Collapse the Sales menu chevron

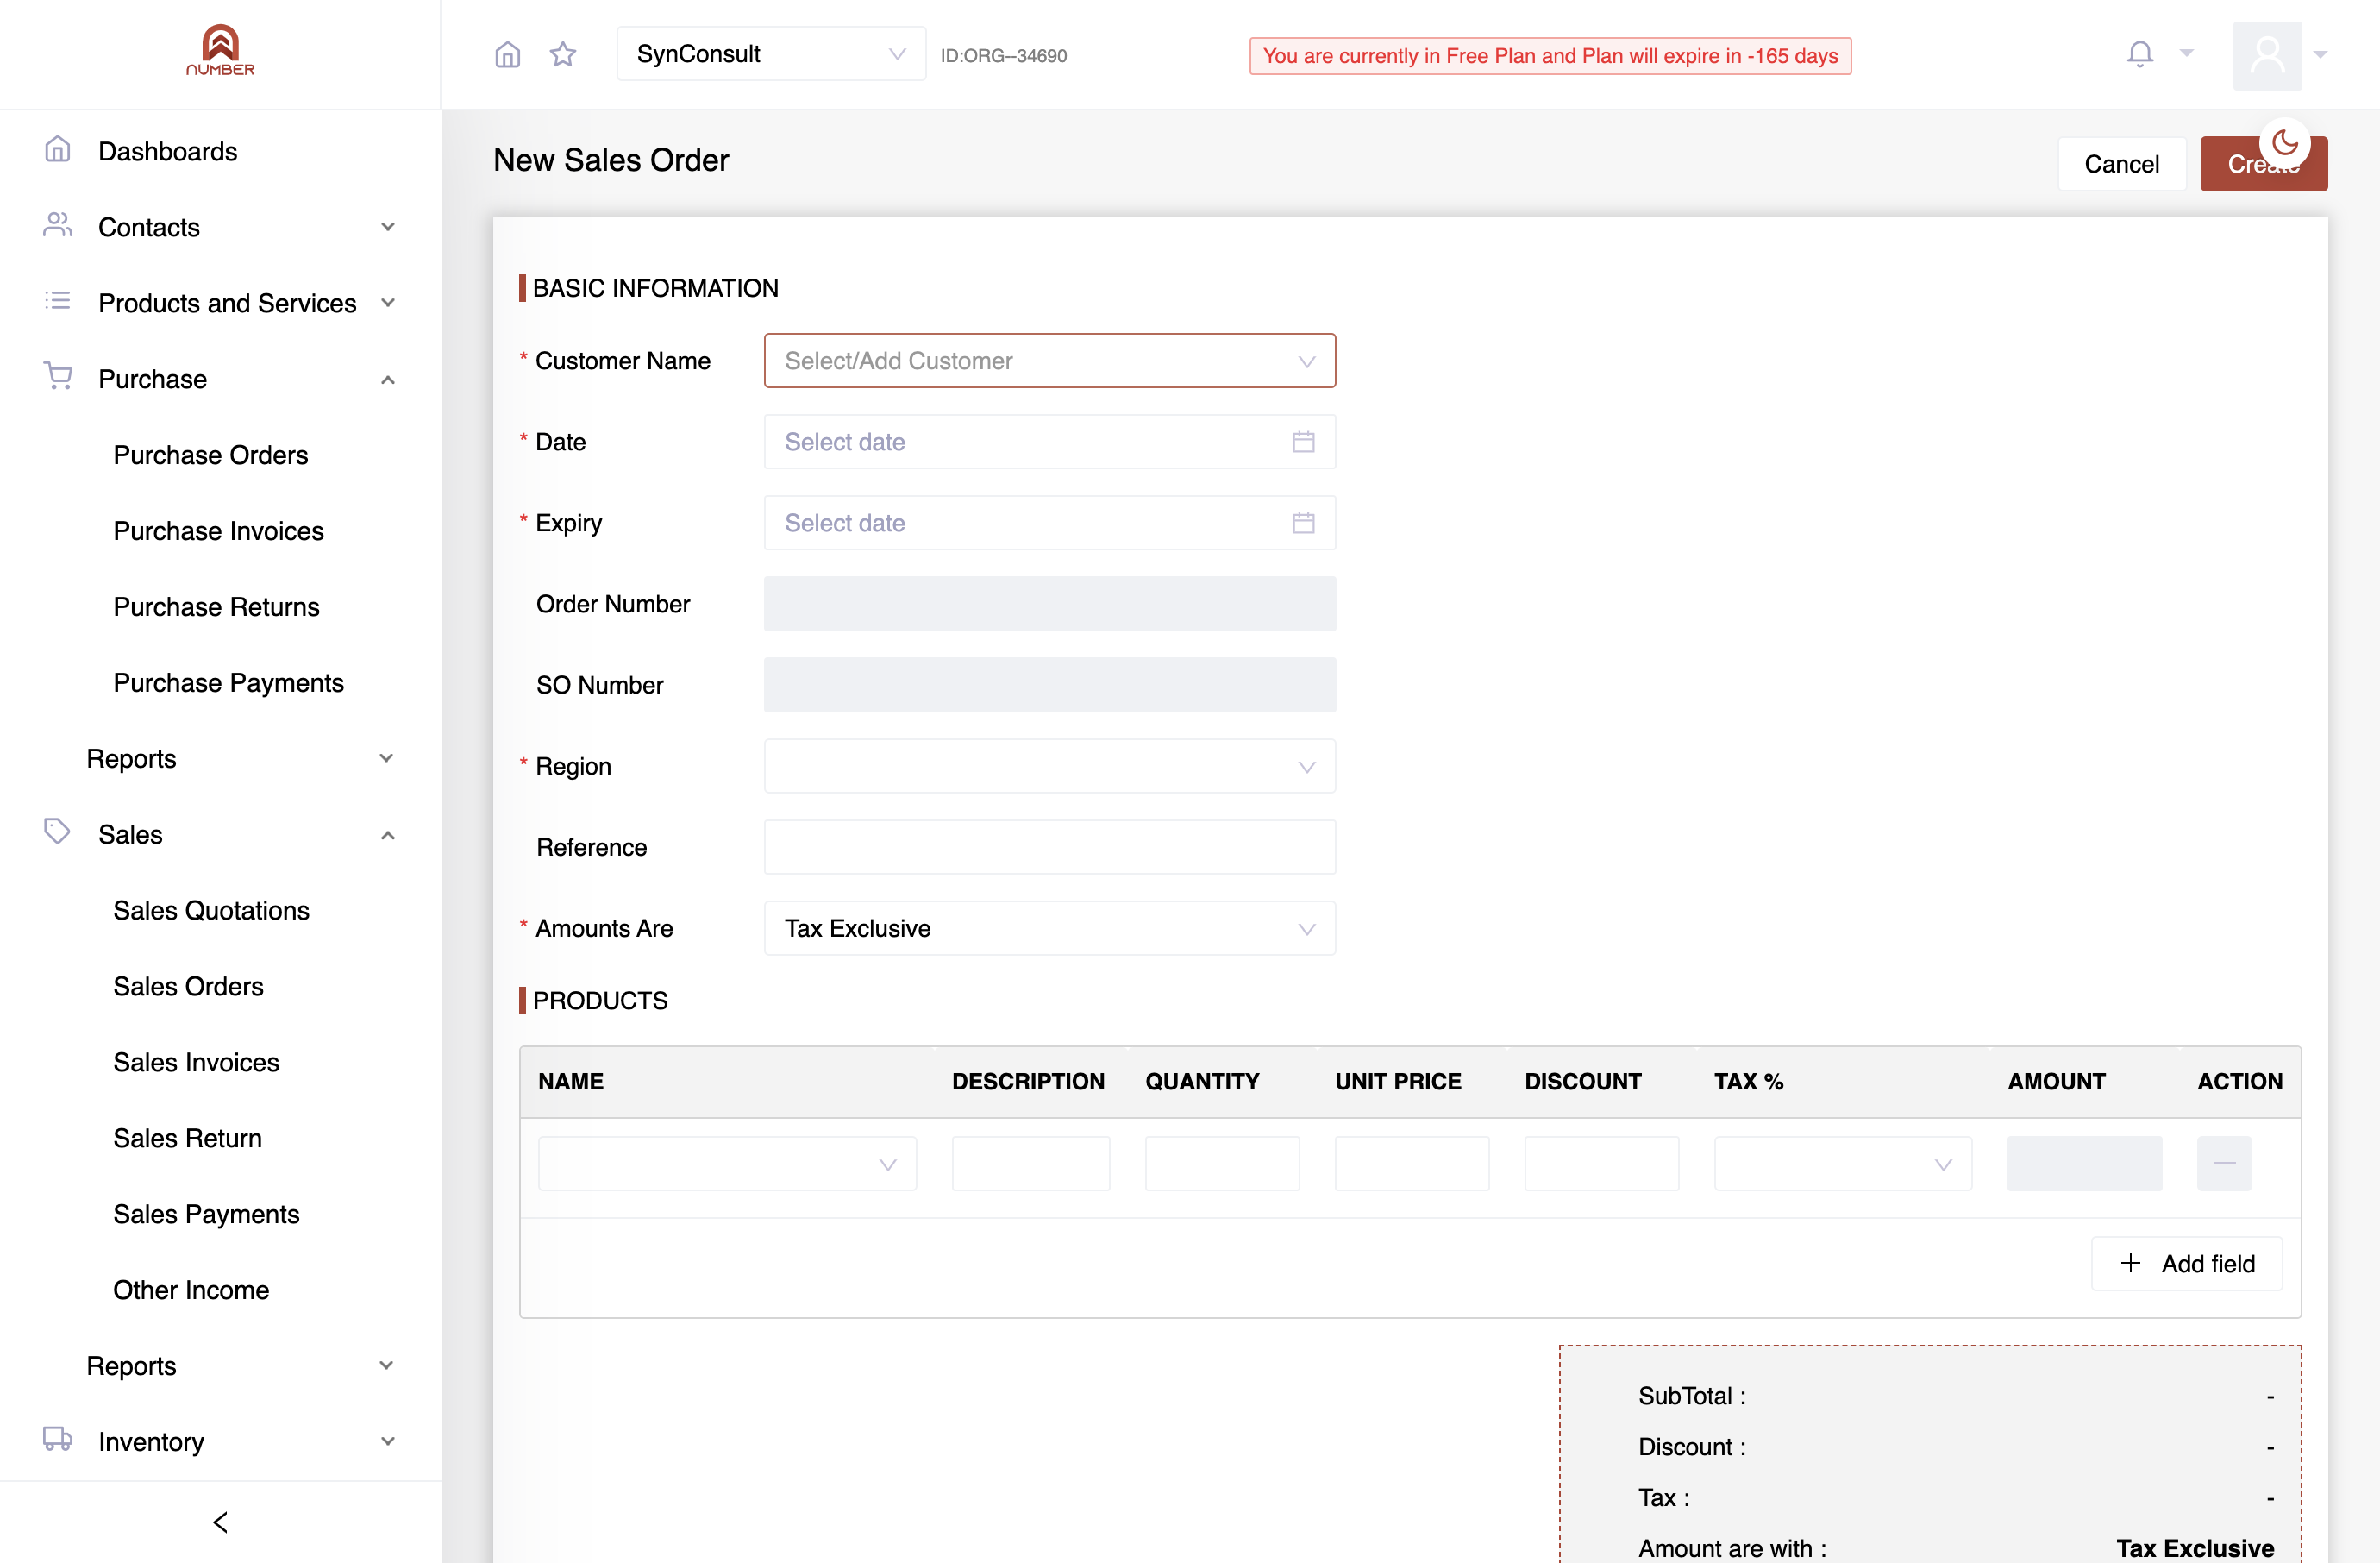click(388, 835)
